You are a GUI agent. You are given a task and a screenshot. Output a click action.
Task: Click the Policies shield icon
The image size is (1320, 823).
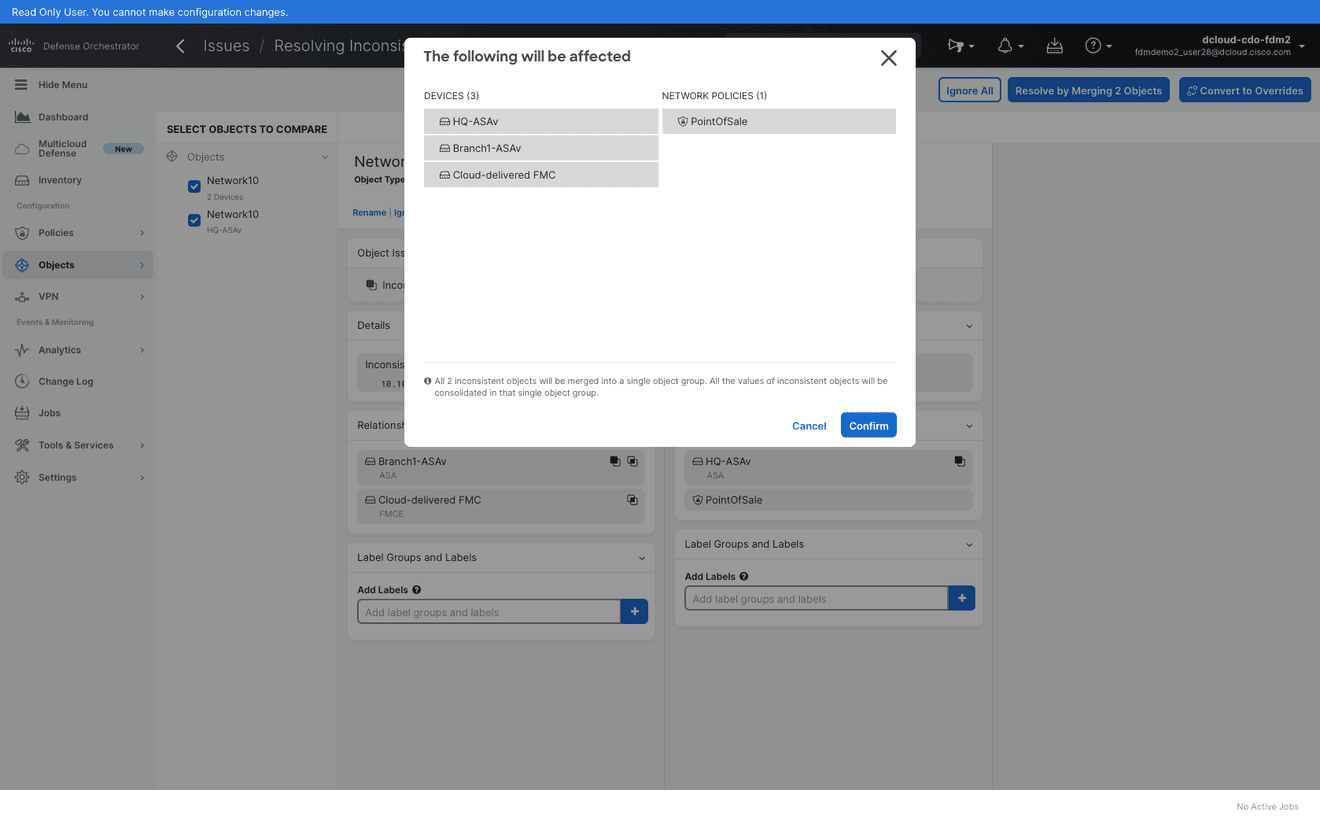(x=22, y=233)
